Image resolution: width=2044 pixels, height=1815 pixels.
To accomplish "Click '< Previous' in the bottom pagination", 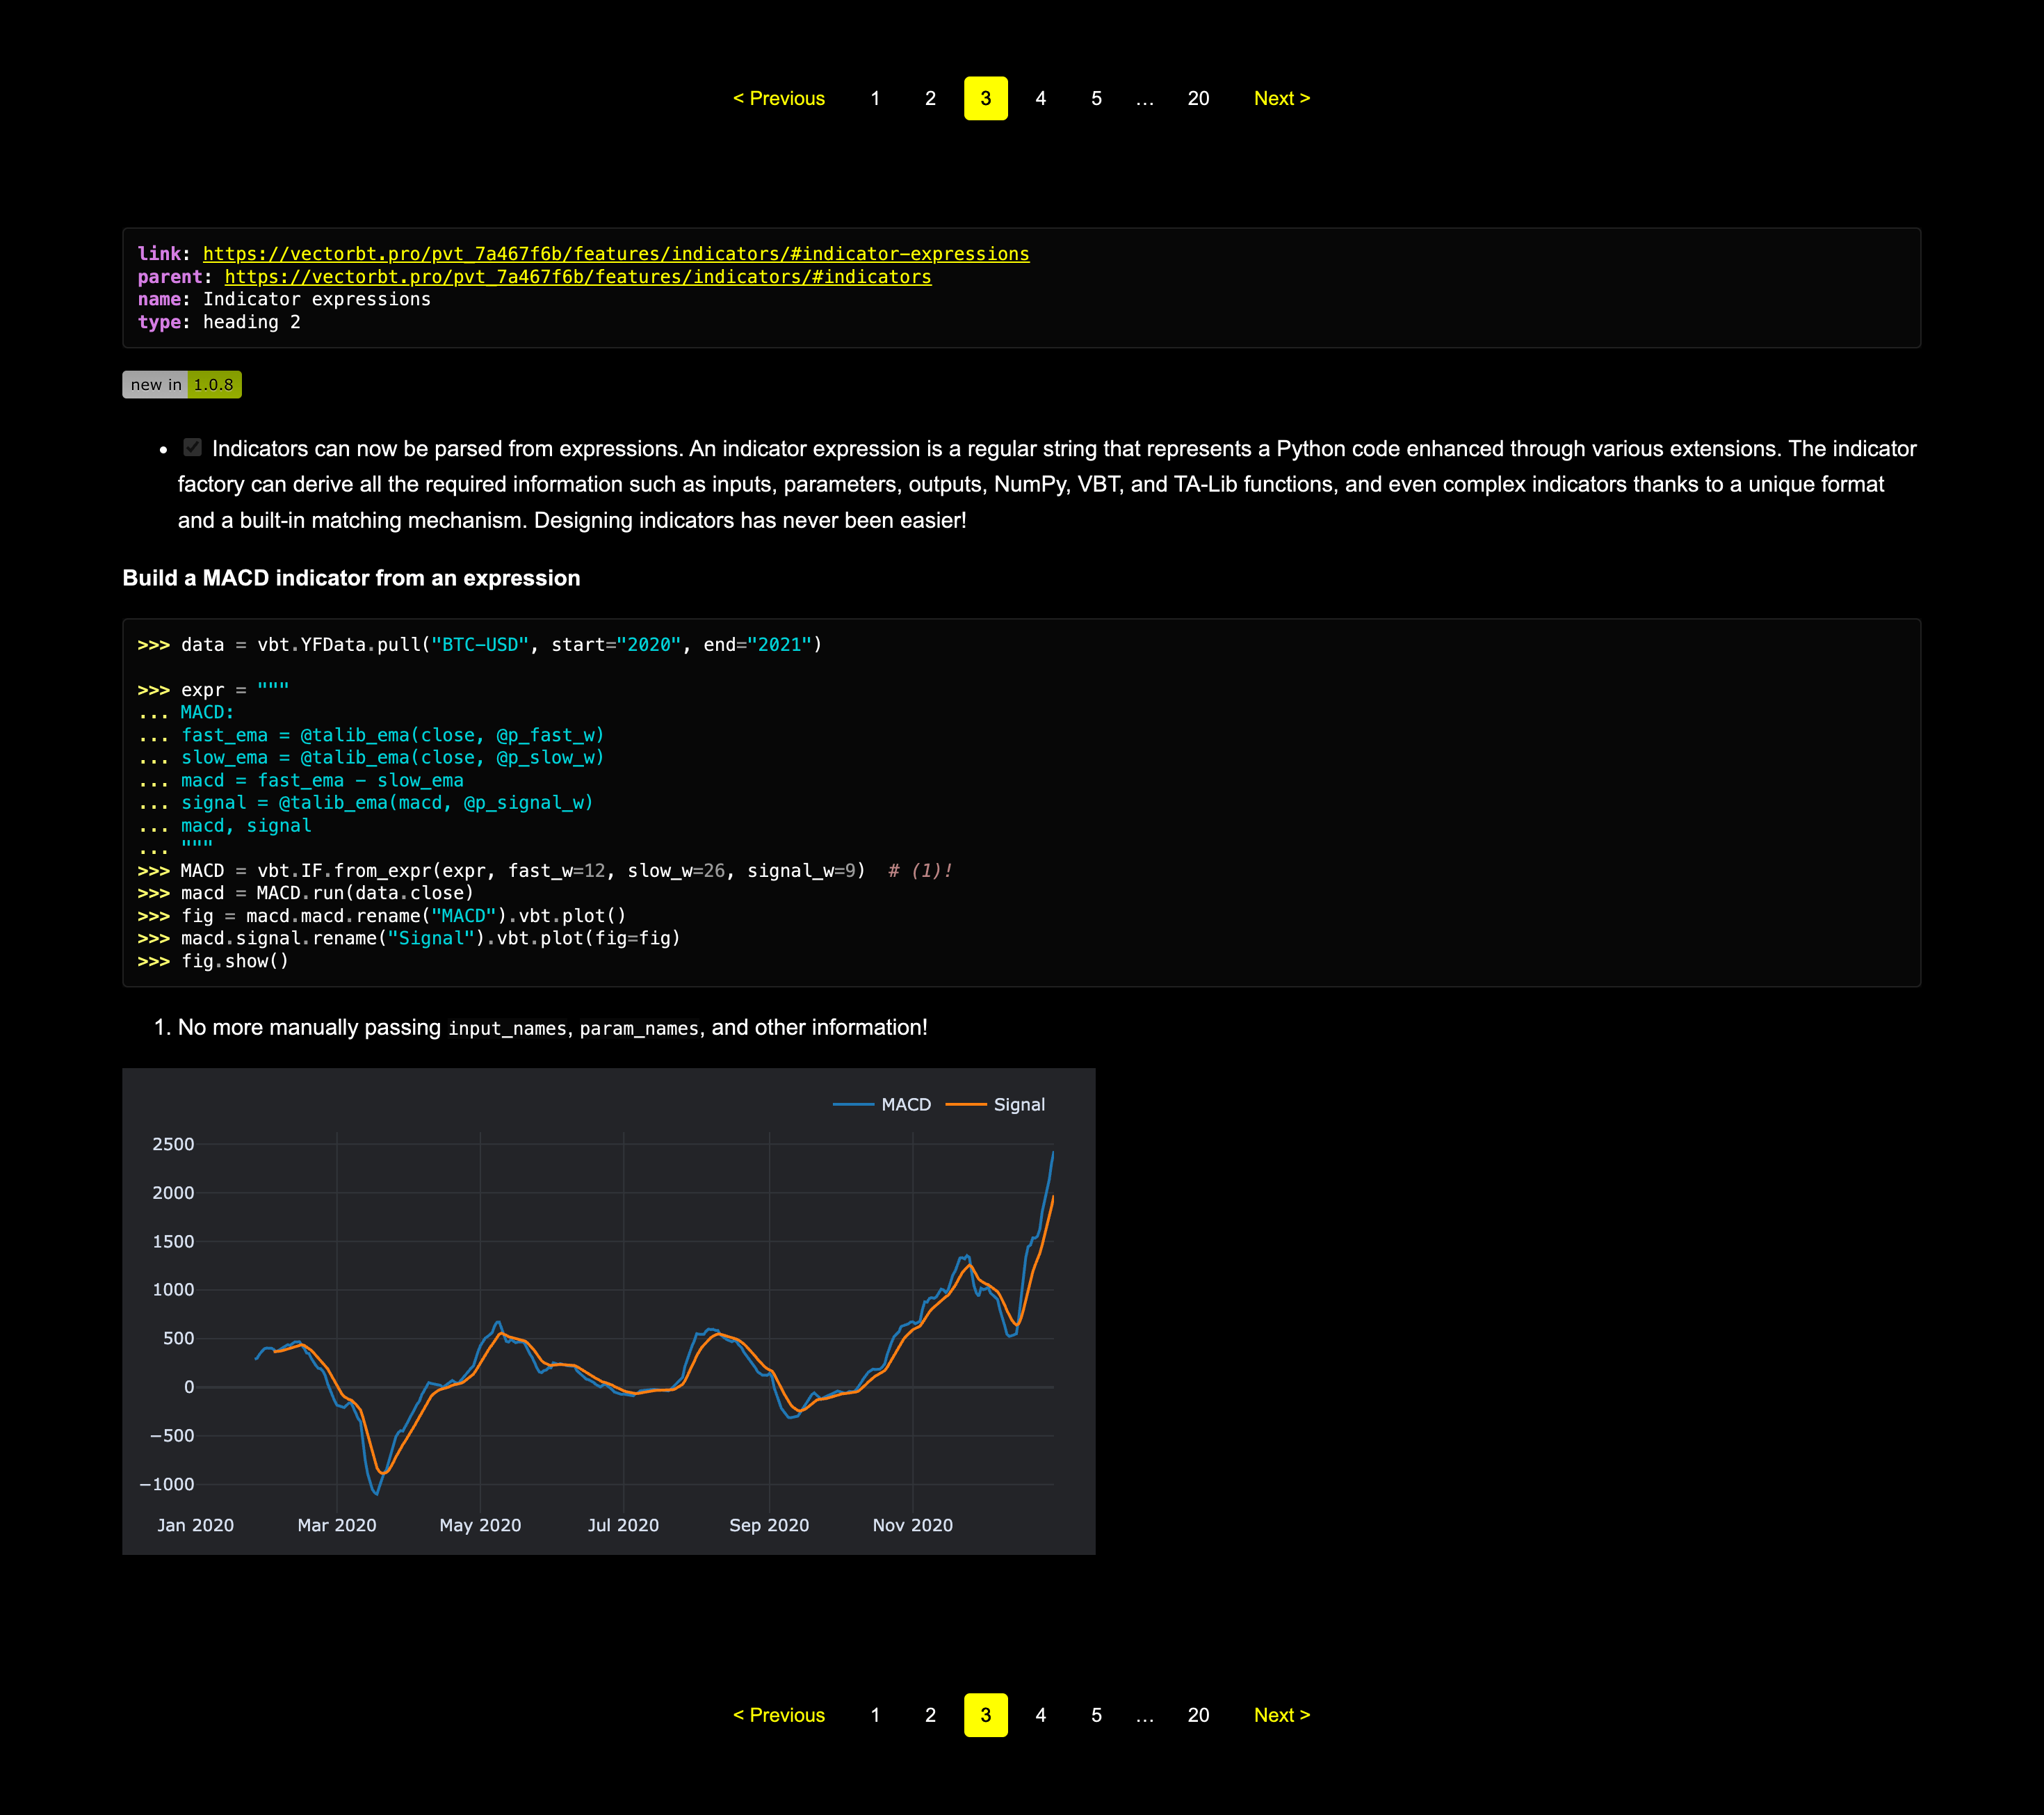I will 779,1714.
